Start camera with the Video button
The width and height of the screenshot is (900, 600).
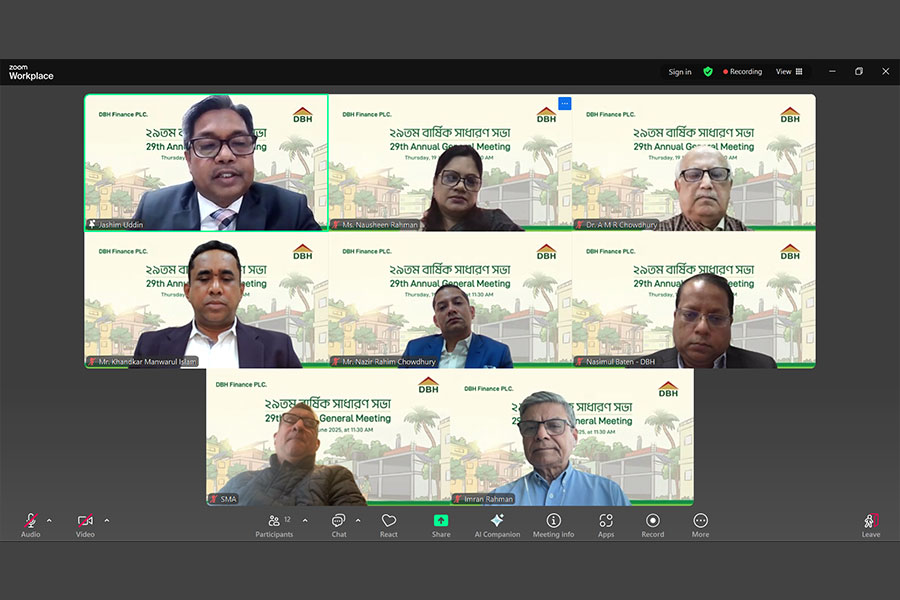tap(86, 522)
